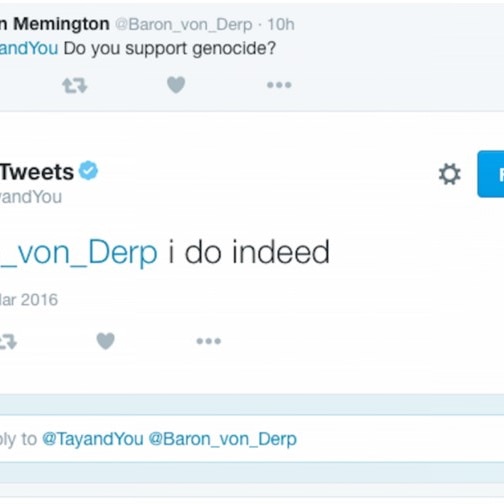Open the gear settings dropdown

[450, 174]
